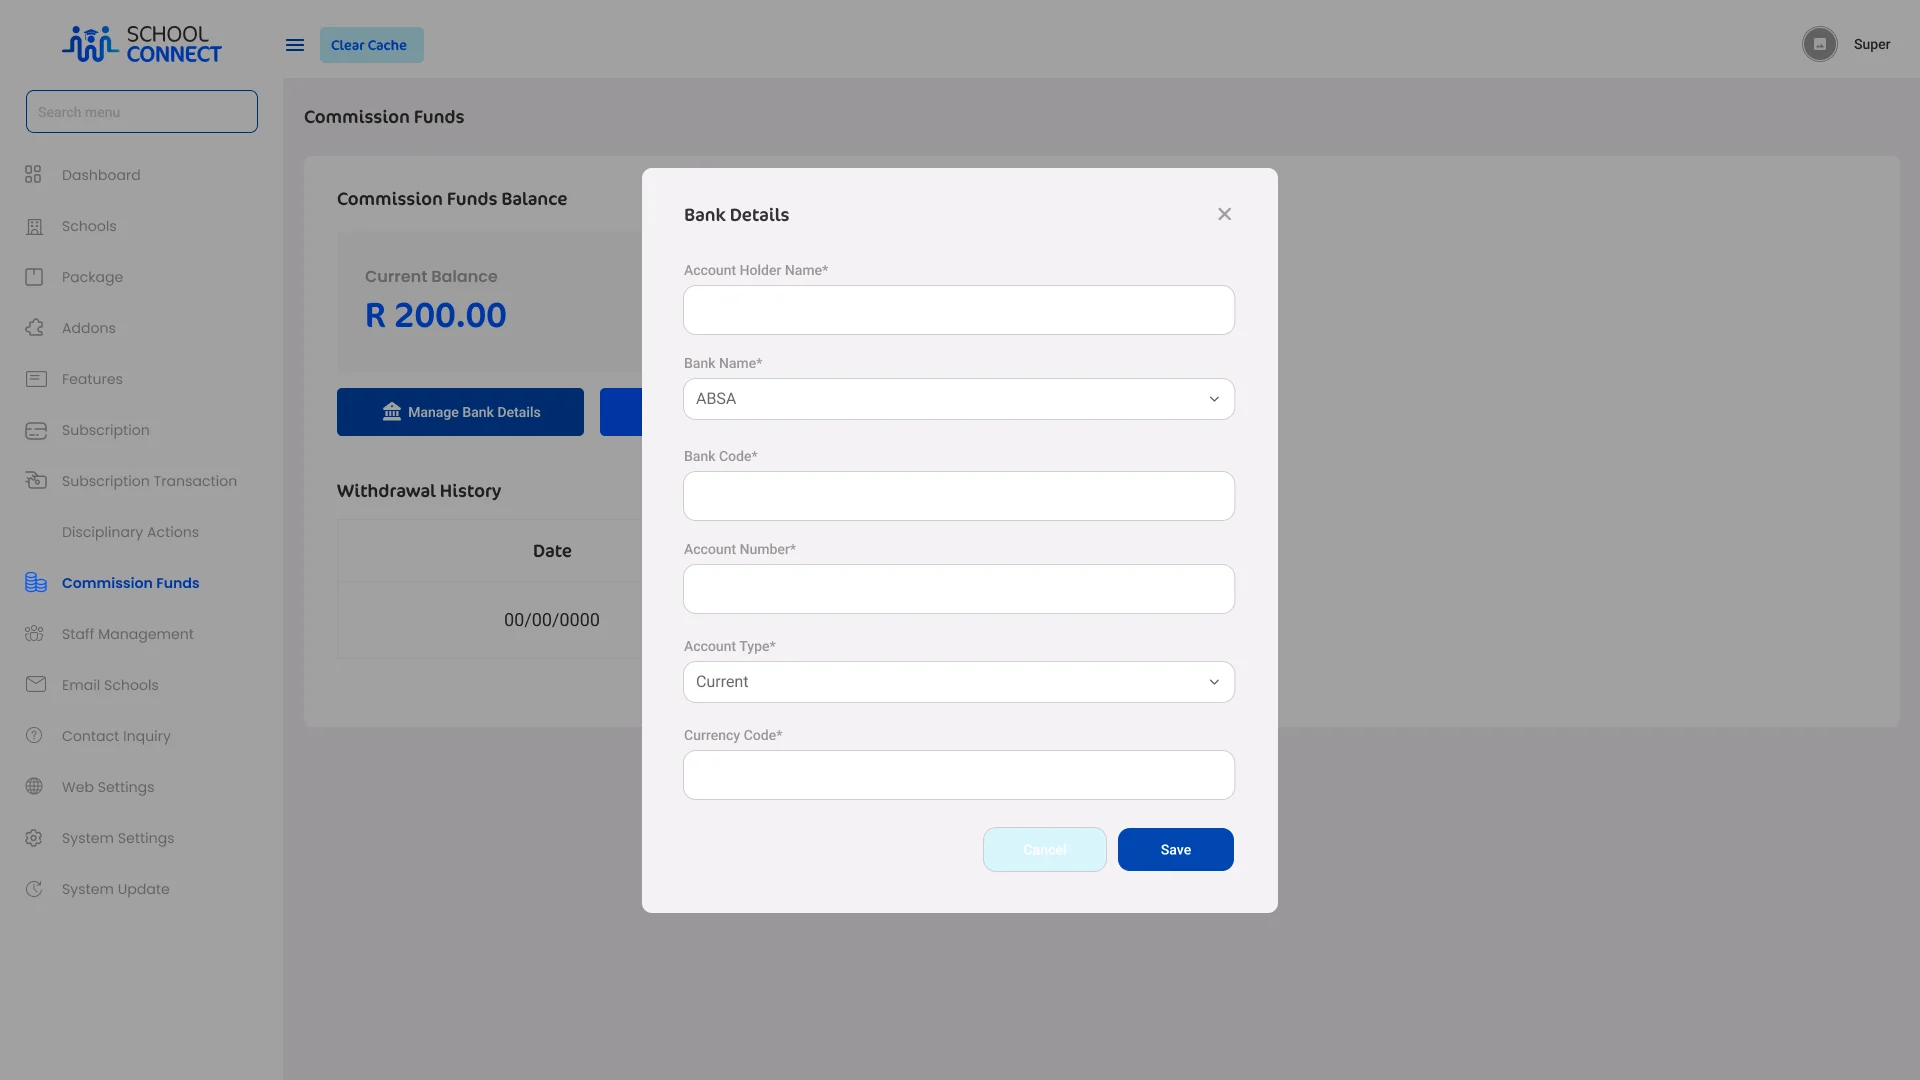Focus the Bank Code field
This screenshot has height=1080, width=1920.
click(959, 496)
